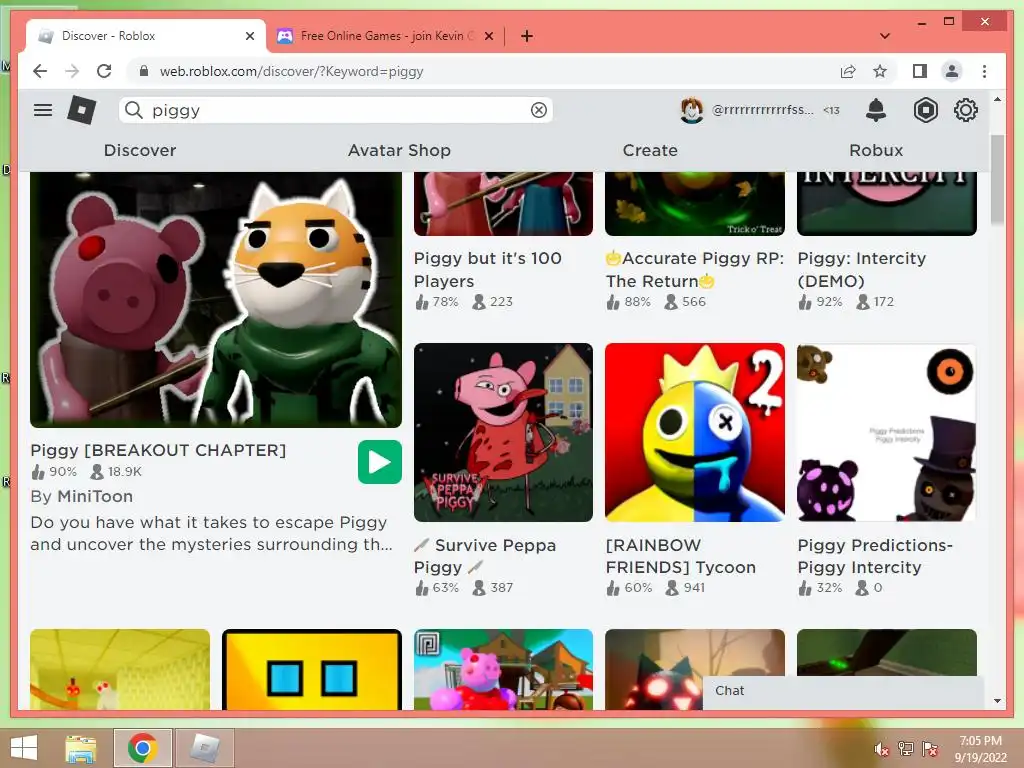
Task: Click the page vertical scrollbar thumb
Action: point(997,180)
